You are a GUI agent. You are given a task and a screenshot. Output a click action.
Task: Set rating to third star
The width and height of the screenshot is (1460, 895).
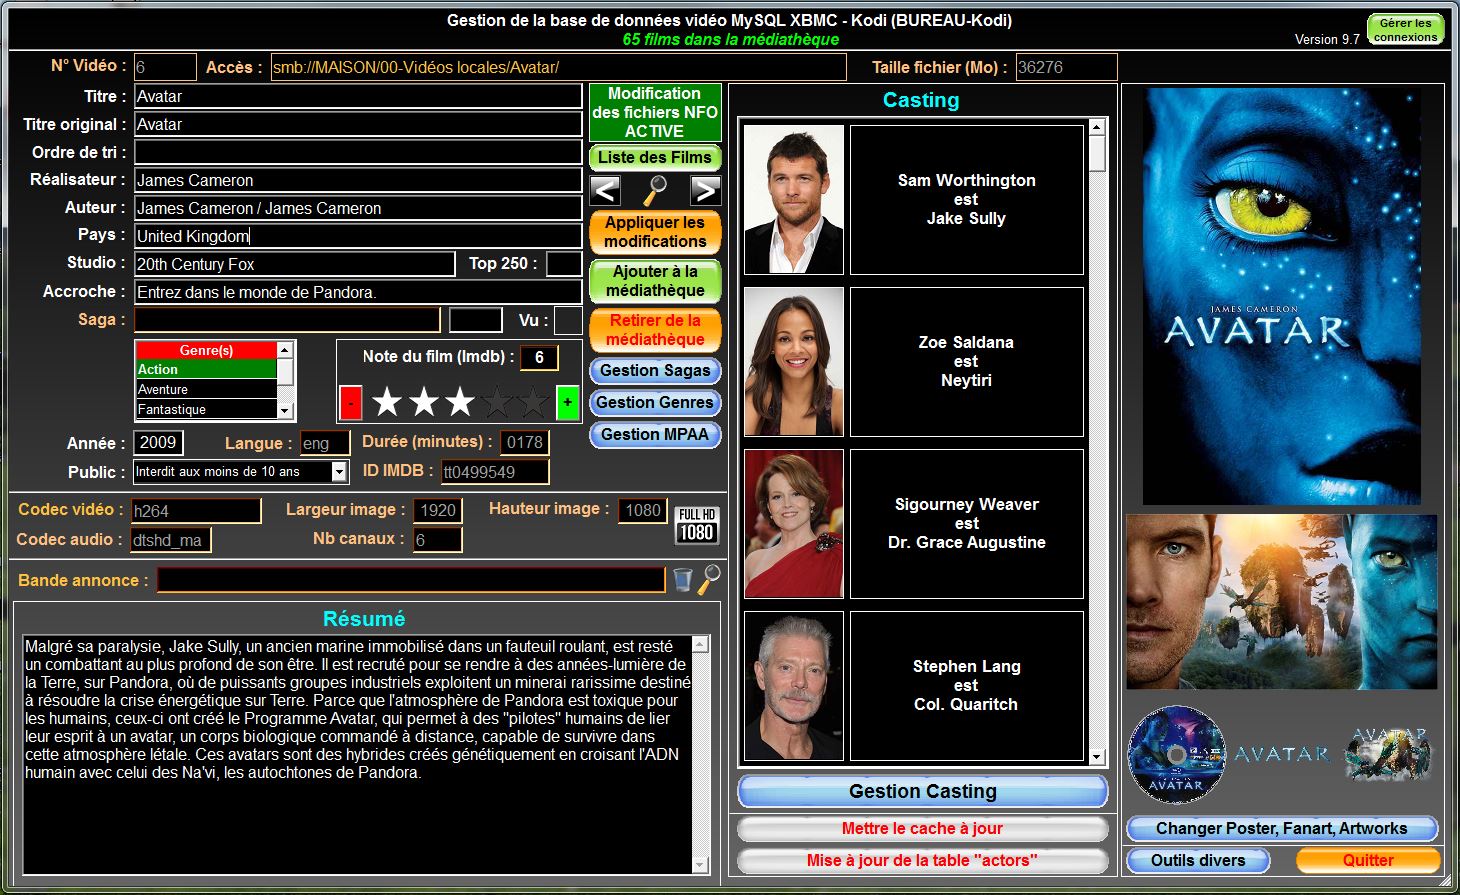(x=460, y=403)
